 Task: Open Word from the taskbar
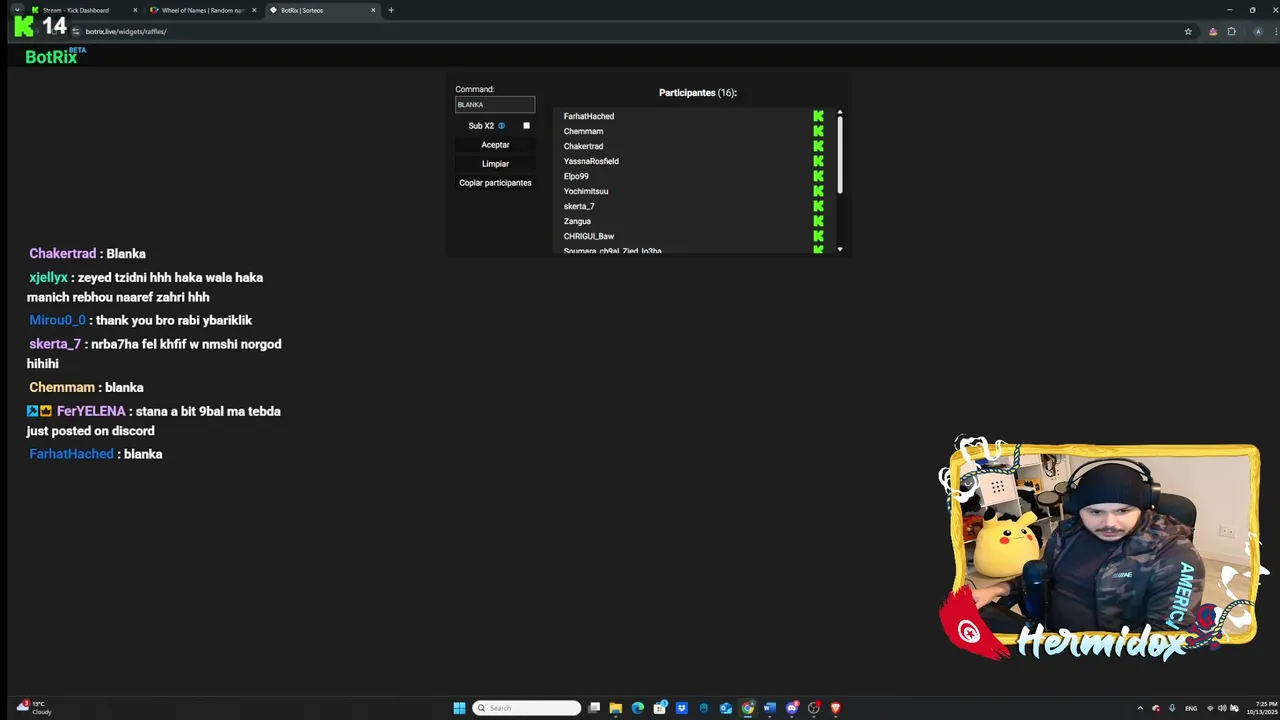coord(770,708)
